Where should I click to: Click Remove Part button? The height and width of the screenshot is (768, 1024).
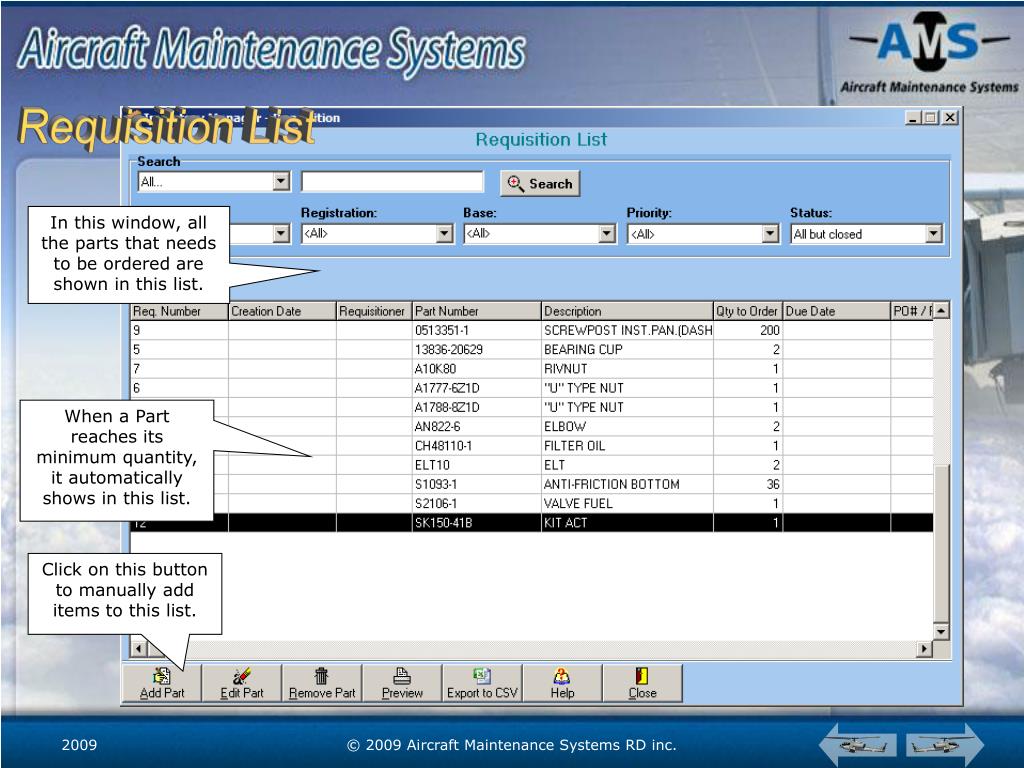(x=322, y=683)
